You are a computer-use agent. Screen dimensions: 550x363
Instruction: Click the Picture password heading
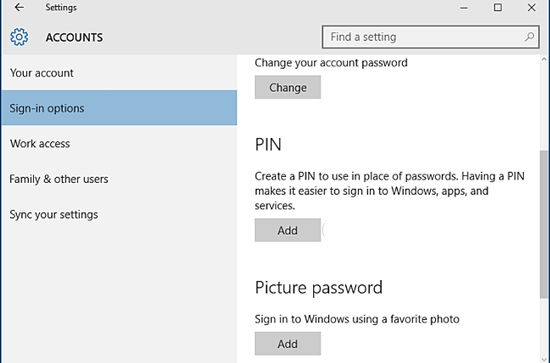click(x=318, y=288)
